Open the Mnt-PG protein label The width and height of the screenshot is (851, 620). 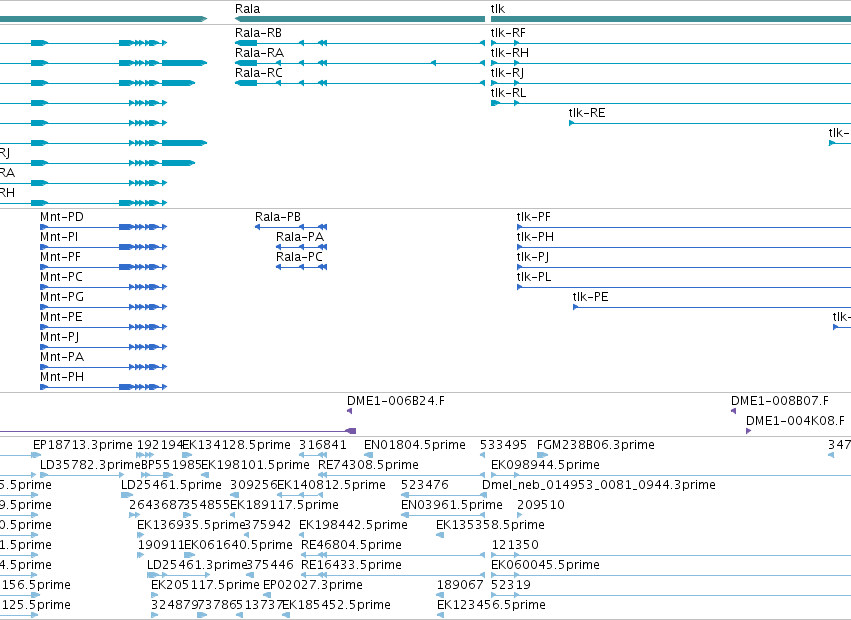point(62,297)
